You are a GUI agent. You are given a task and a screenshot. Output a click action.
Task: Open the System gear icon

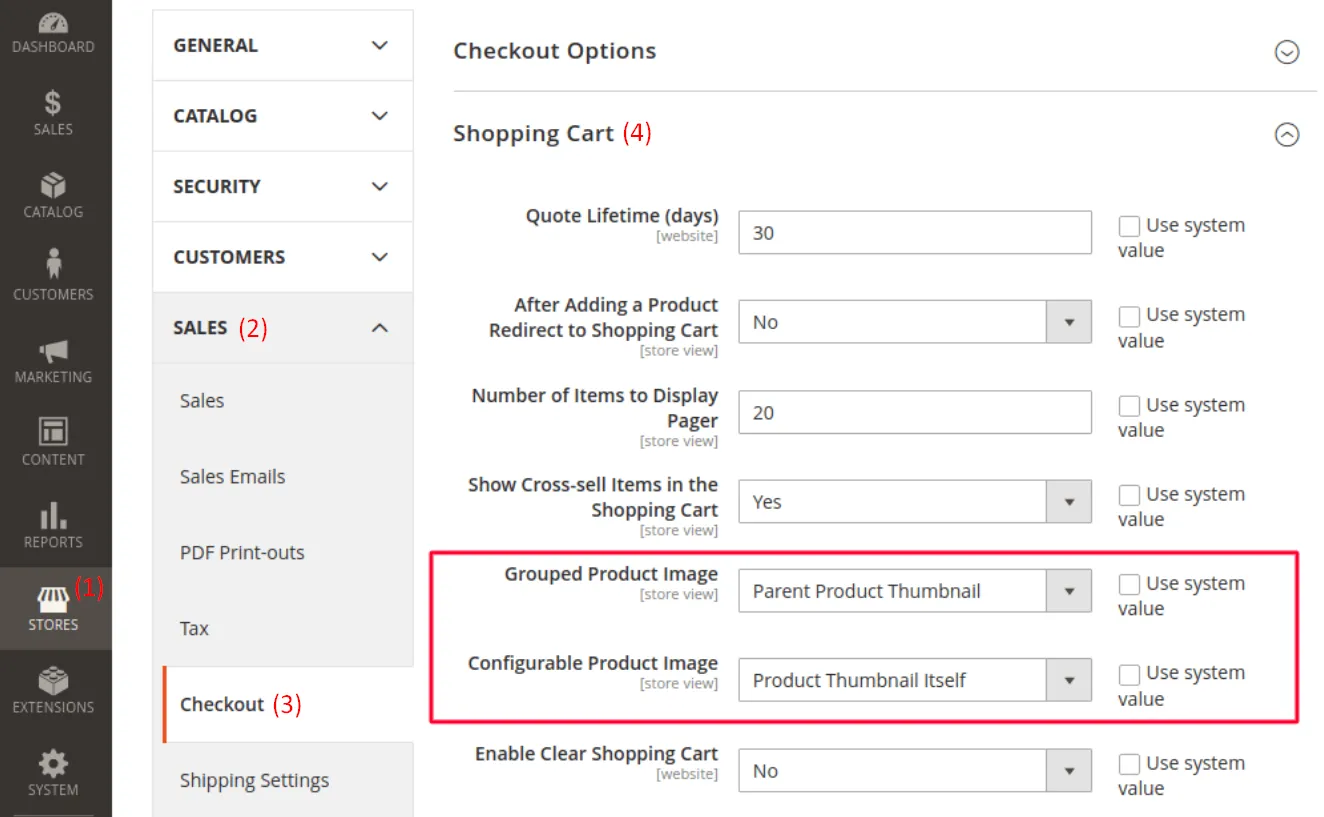53,765
